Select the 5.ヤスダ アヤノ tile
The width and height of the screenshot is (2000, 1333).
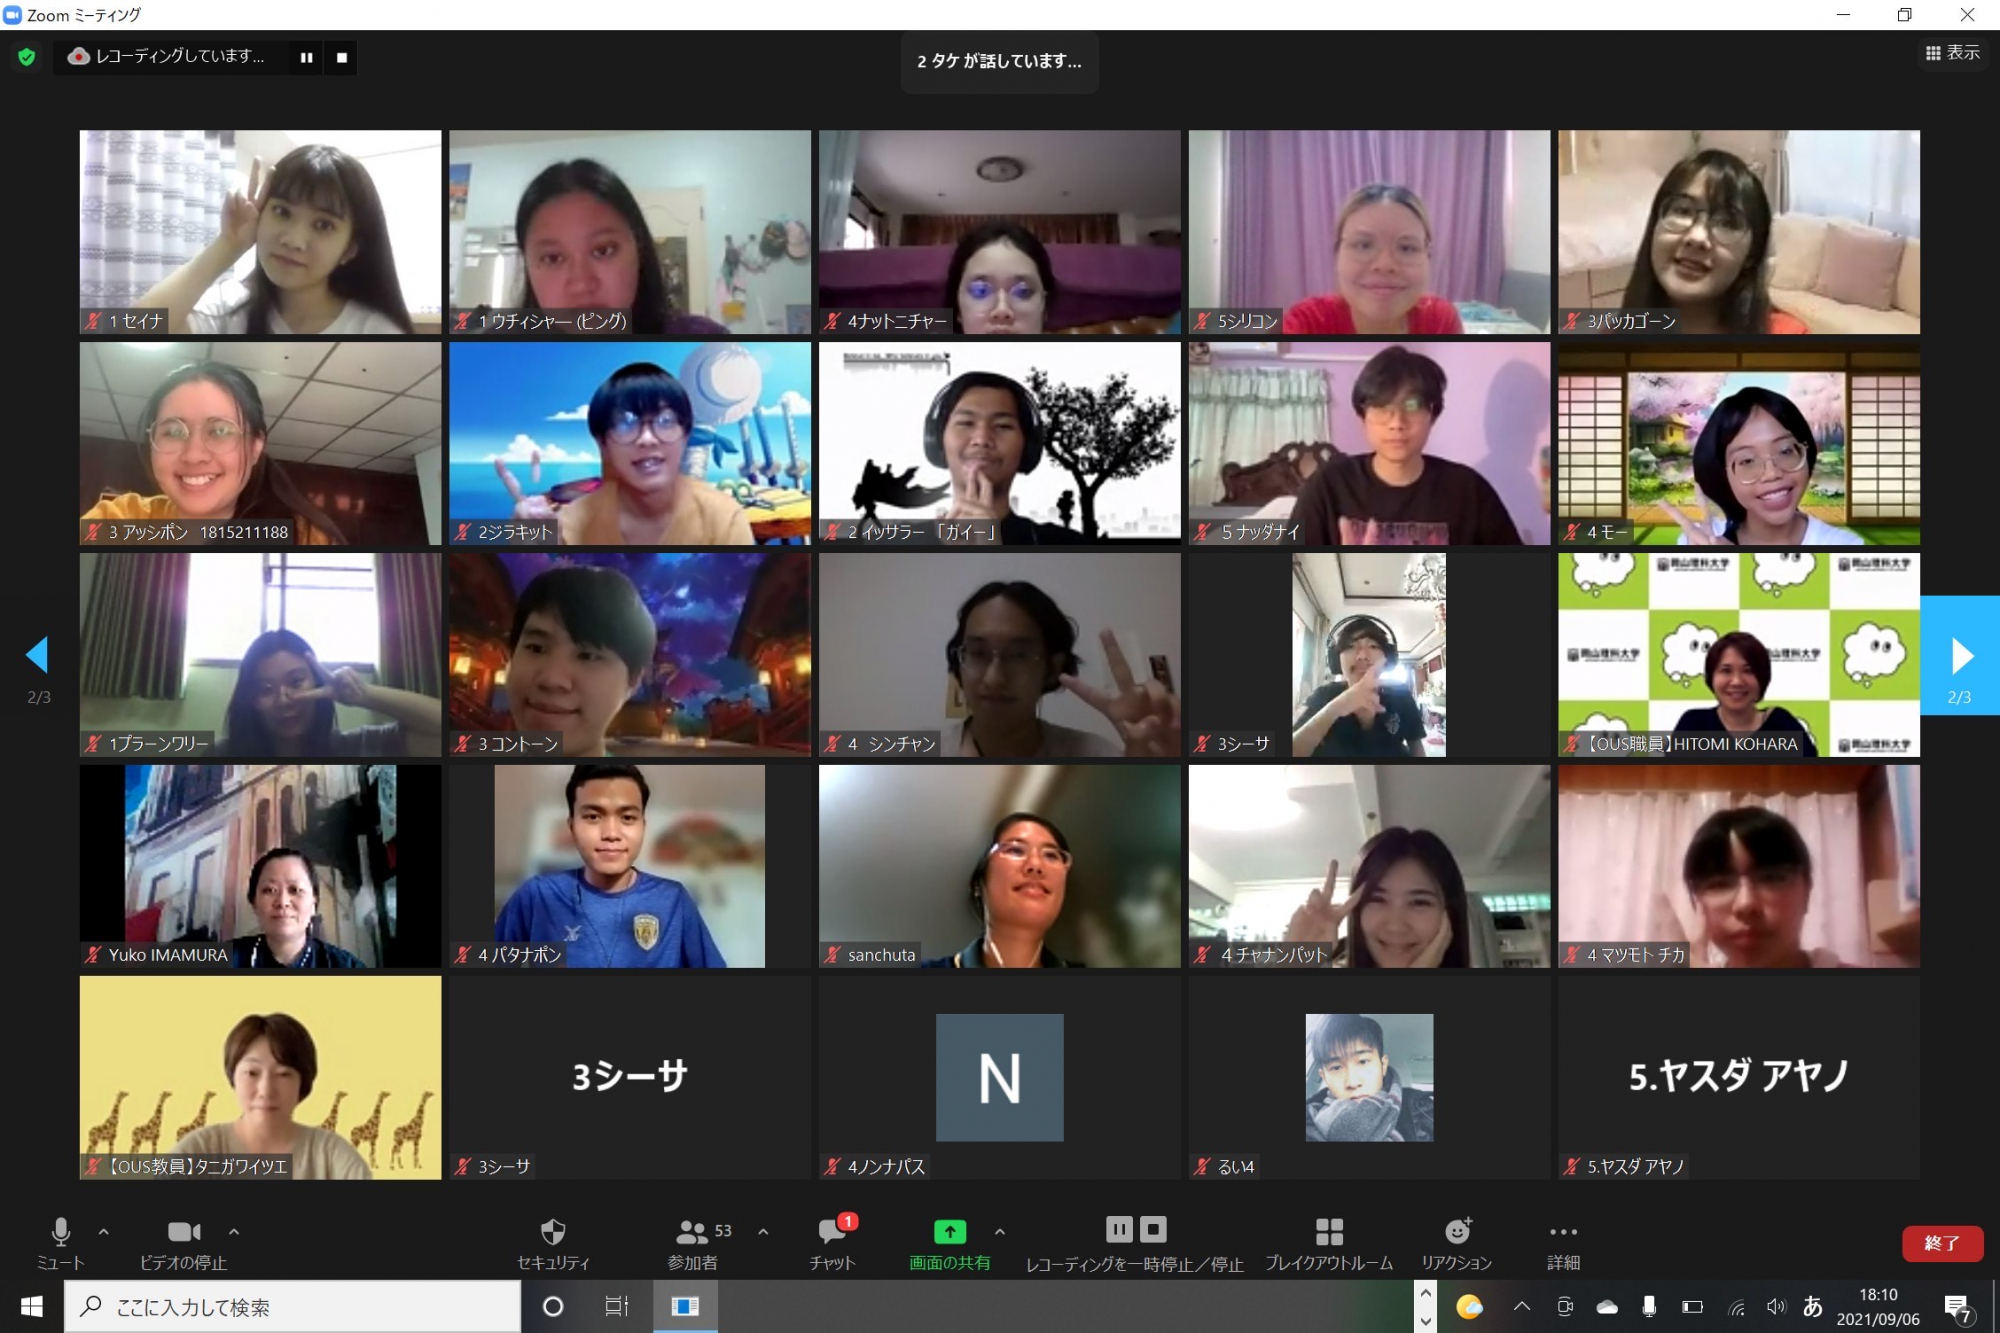tap(1739, 1078)
